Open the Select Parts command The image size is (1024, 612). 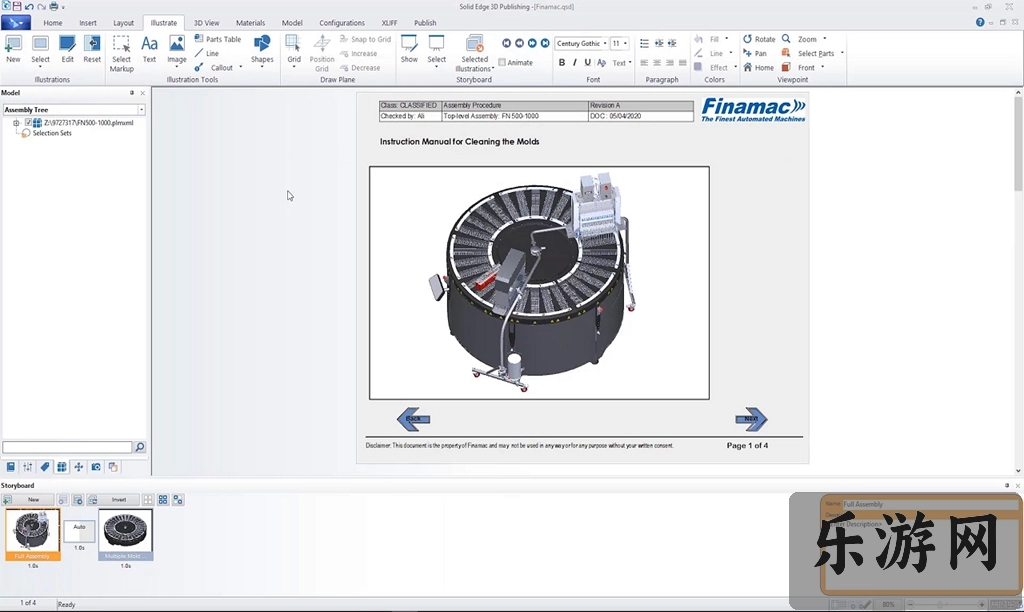(808, 54)
